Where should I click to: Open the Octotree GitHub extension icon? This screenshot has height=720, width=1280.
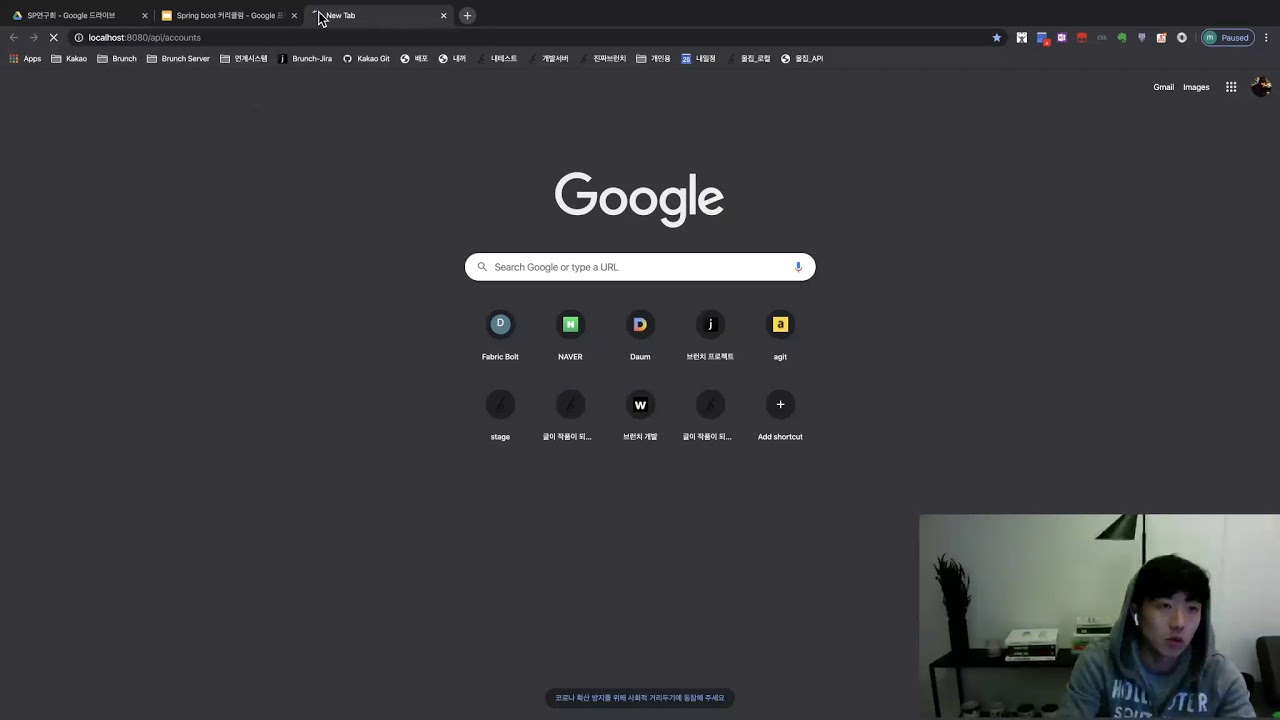pyautogui.click(x=1141, y=37)
